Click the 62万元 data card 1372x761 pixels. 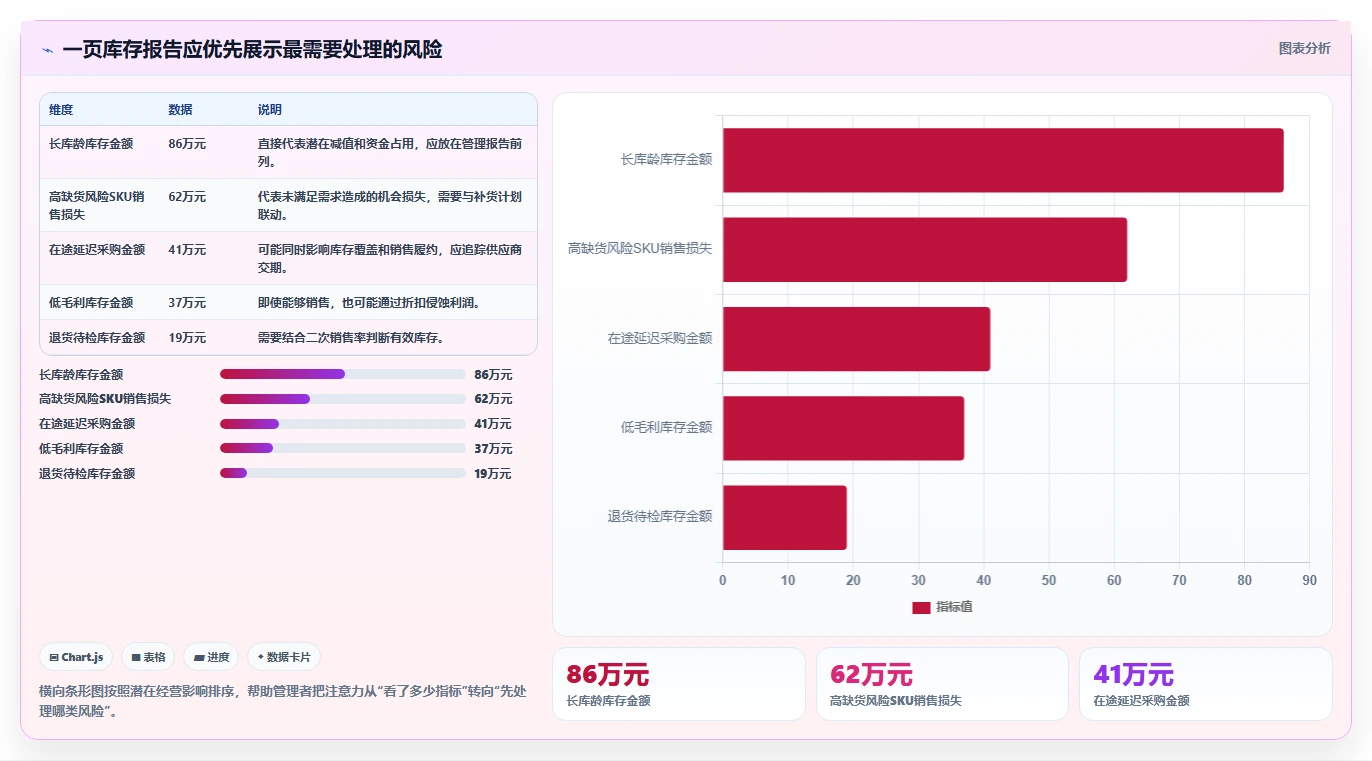point(942,684)
